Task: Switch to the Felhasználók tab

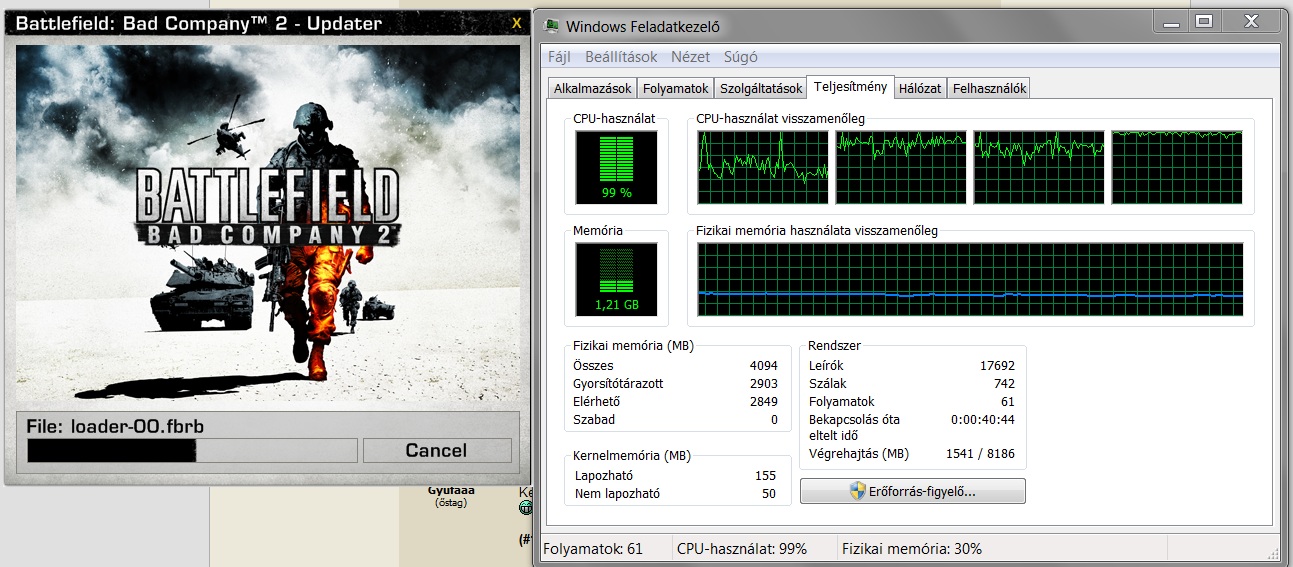Action: pos(989,88)
